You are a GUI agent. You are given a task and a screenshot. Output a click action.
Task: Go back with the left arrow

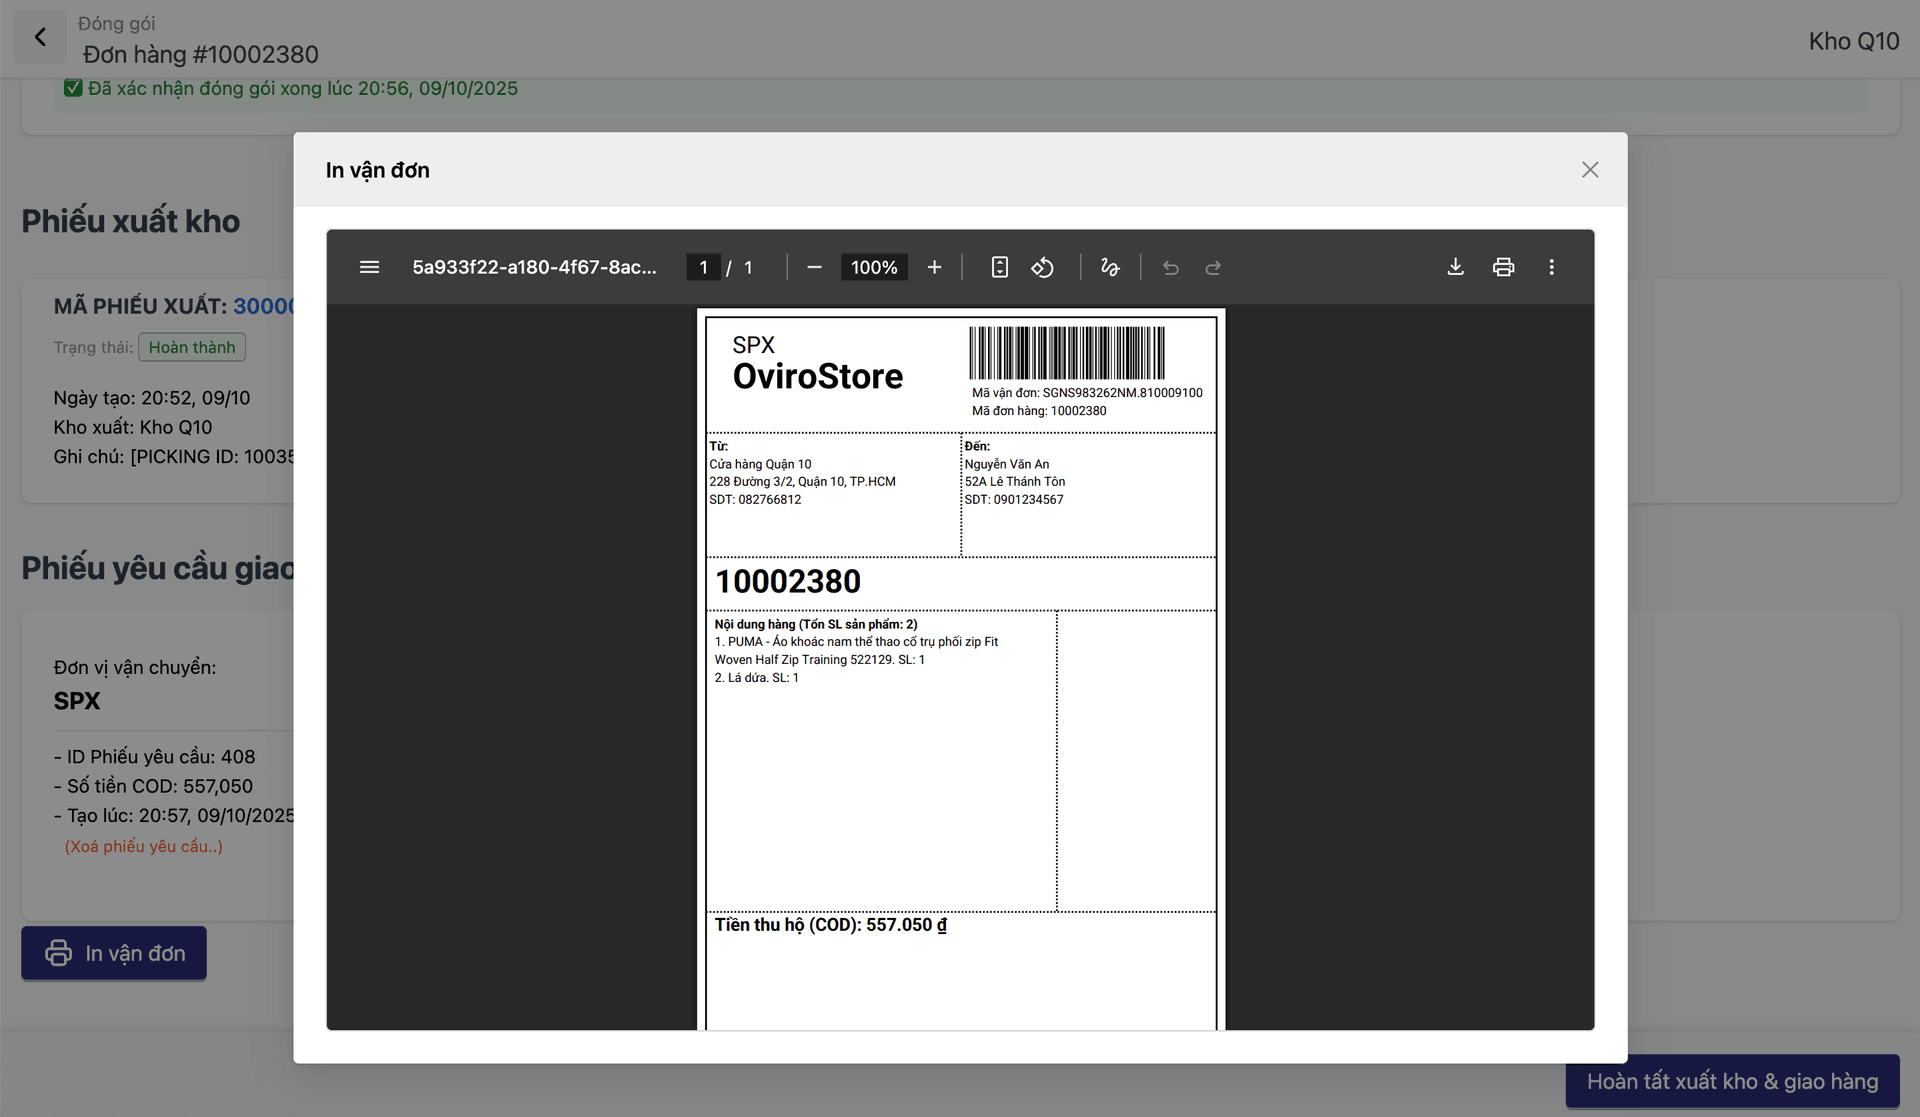40,37
